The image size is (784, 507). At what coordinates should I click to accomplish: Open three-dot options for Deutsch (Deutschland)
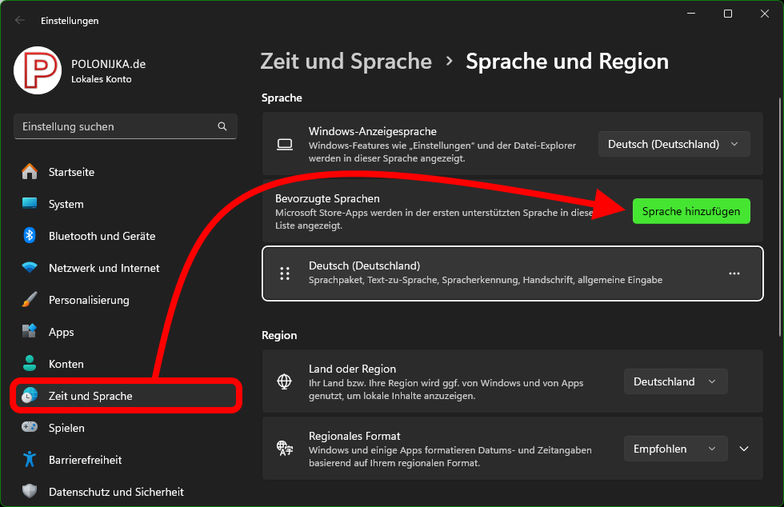[734, 273]
